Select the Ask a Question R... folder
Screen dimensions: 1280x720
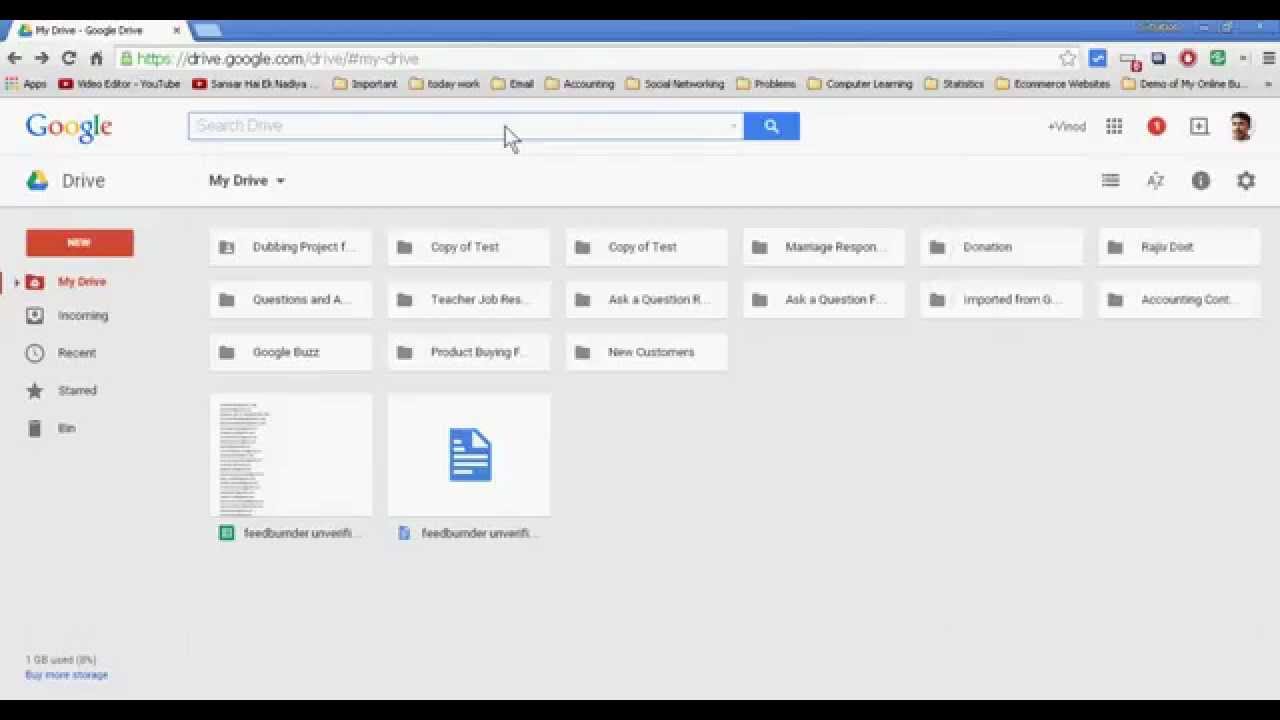point(647,299)
